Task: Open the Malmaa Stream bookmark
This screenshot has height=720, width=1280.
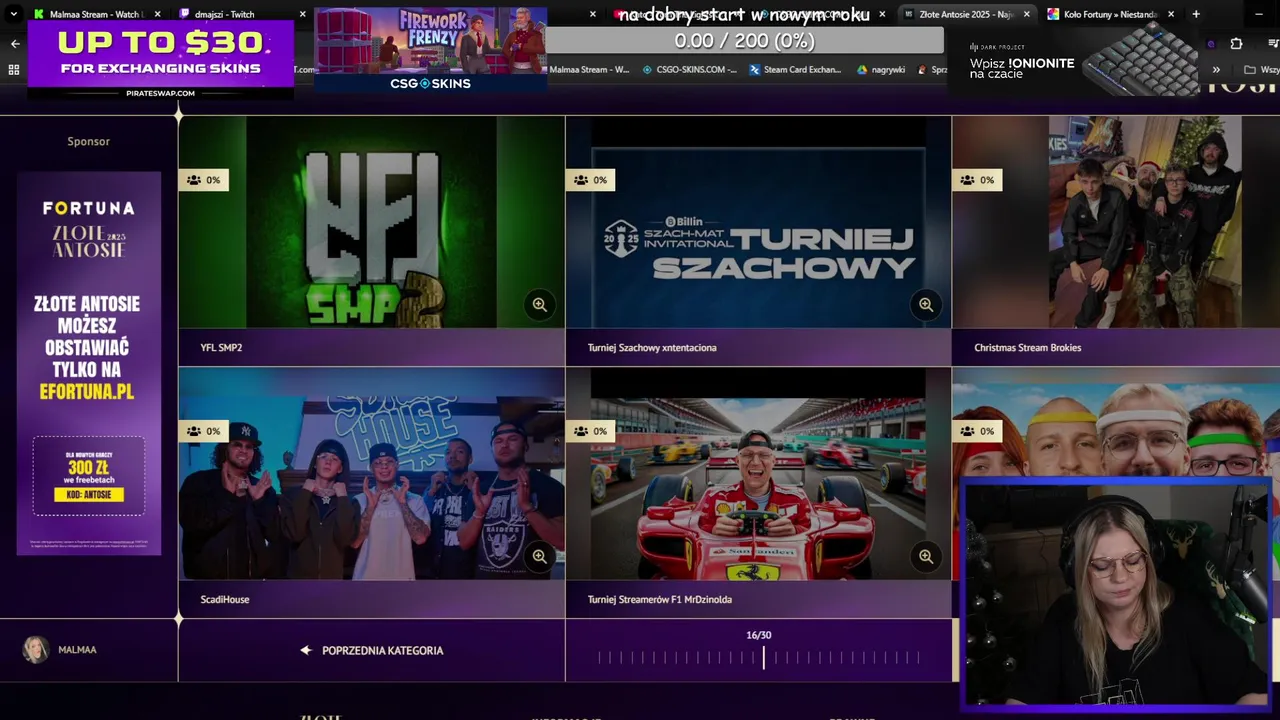Action: (x=590, y=70)
